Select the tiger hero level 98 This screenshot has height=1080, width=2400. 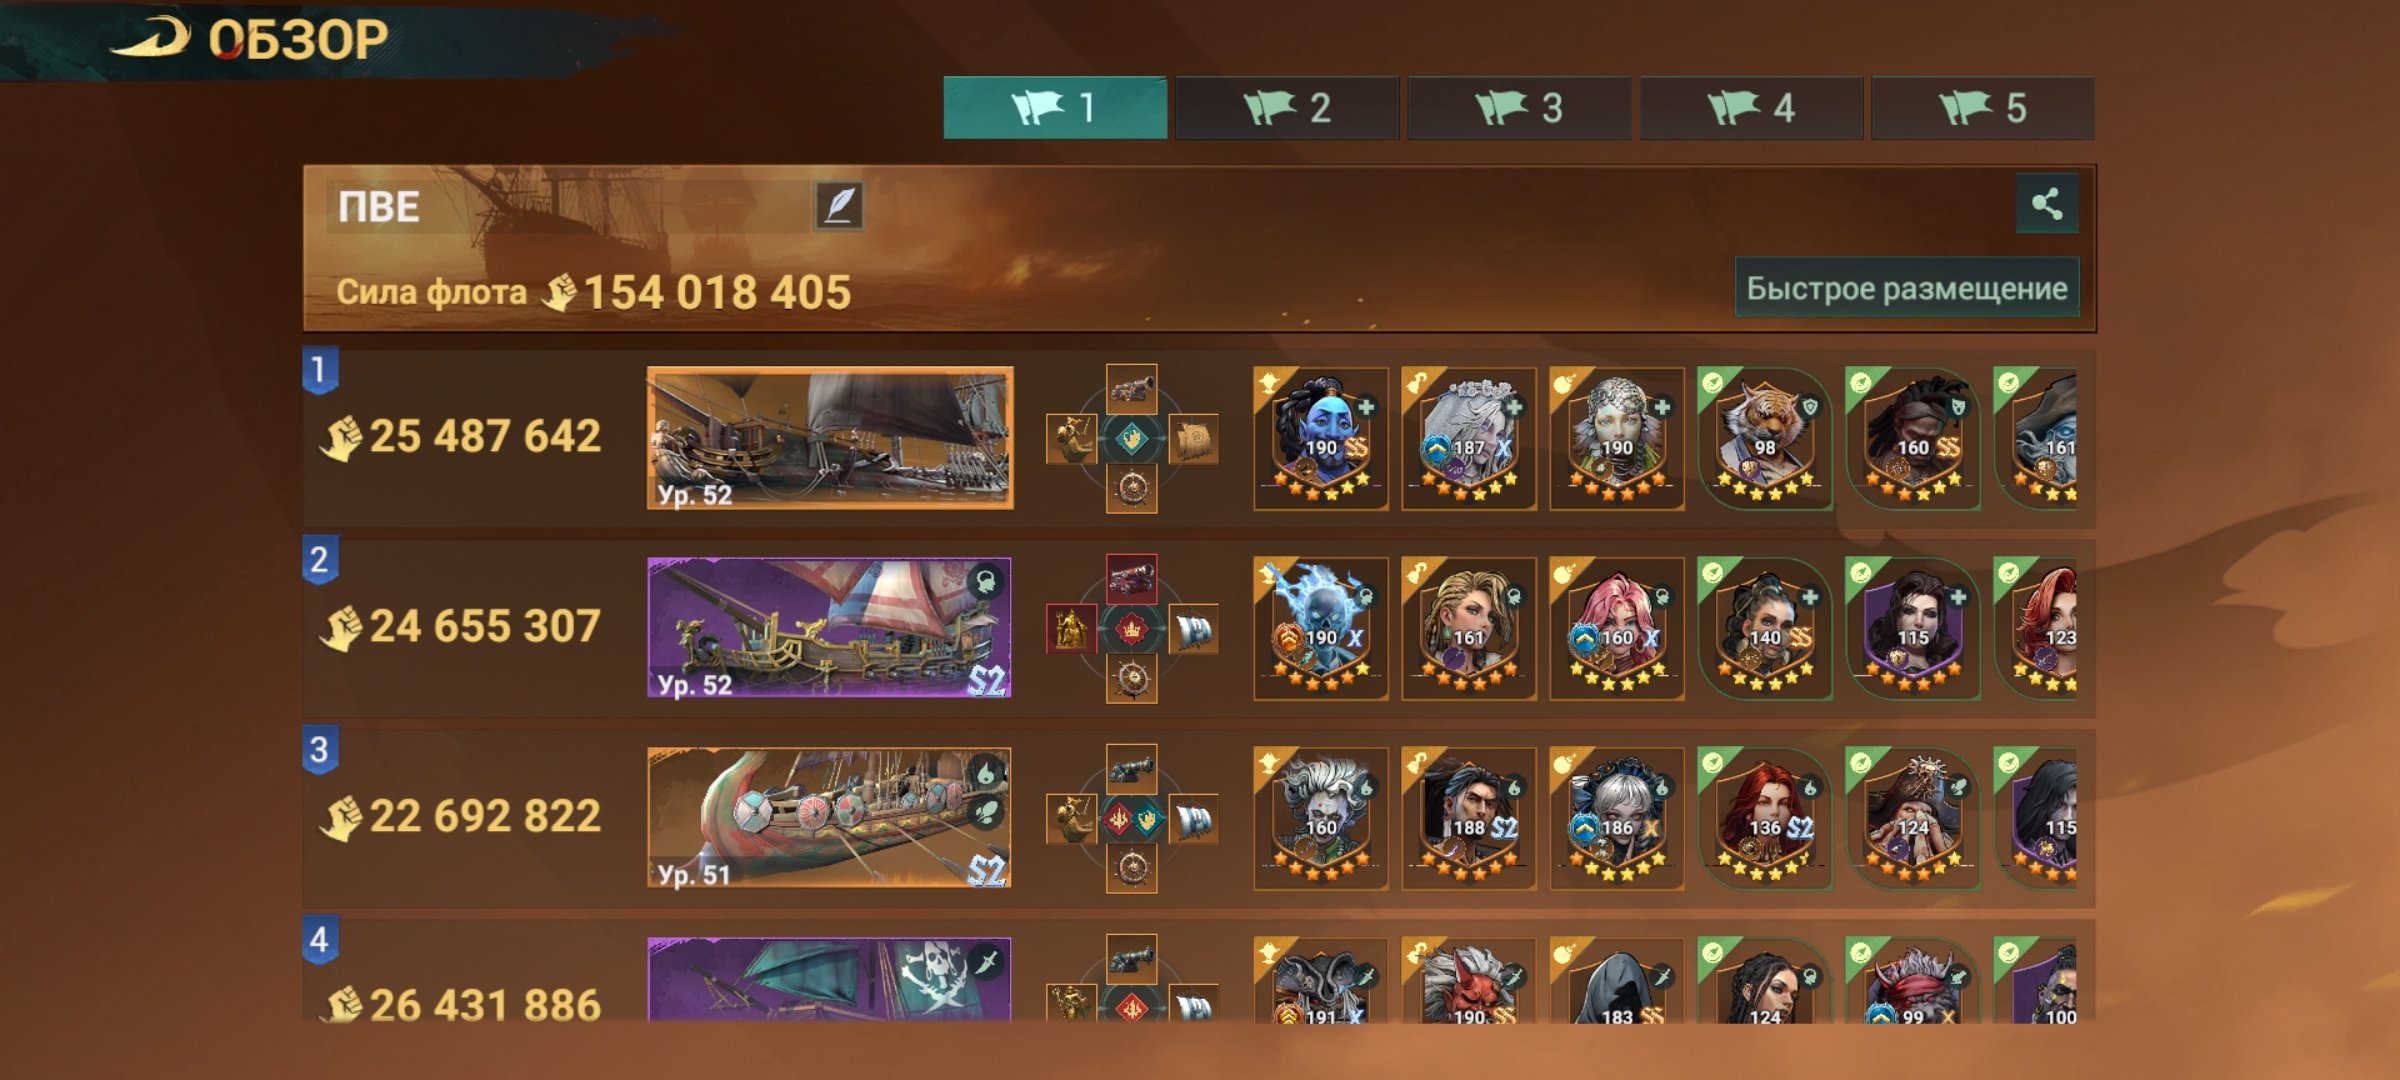coord(1765,439)
